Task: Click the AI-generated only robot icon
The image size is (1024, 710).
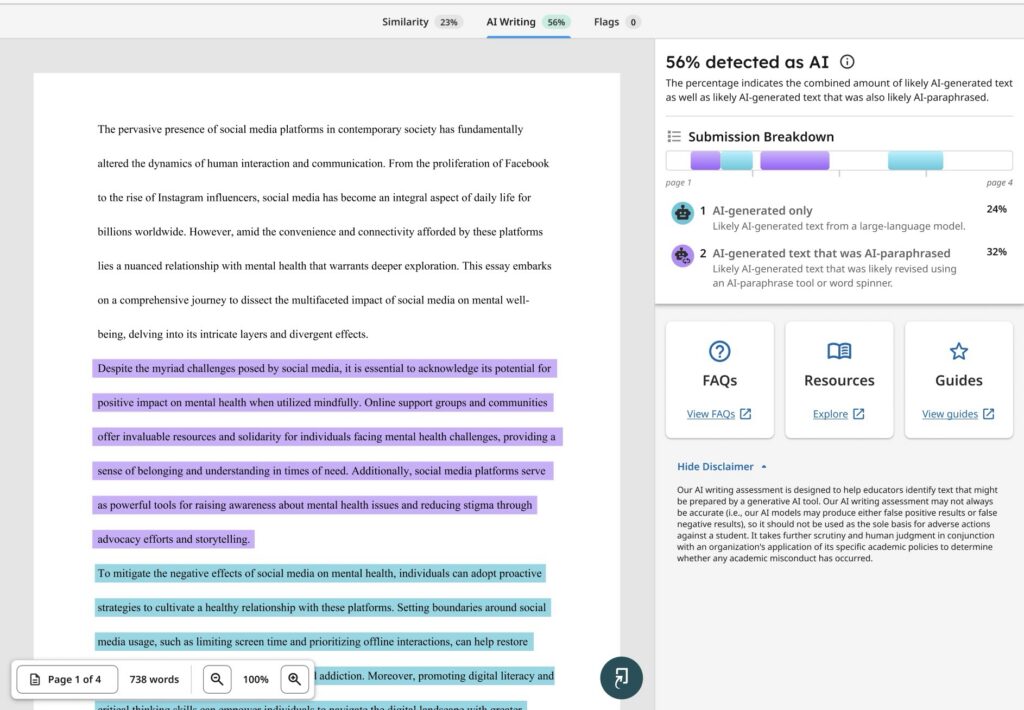Action: point(682,213)
